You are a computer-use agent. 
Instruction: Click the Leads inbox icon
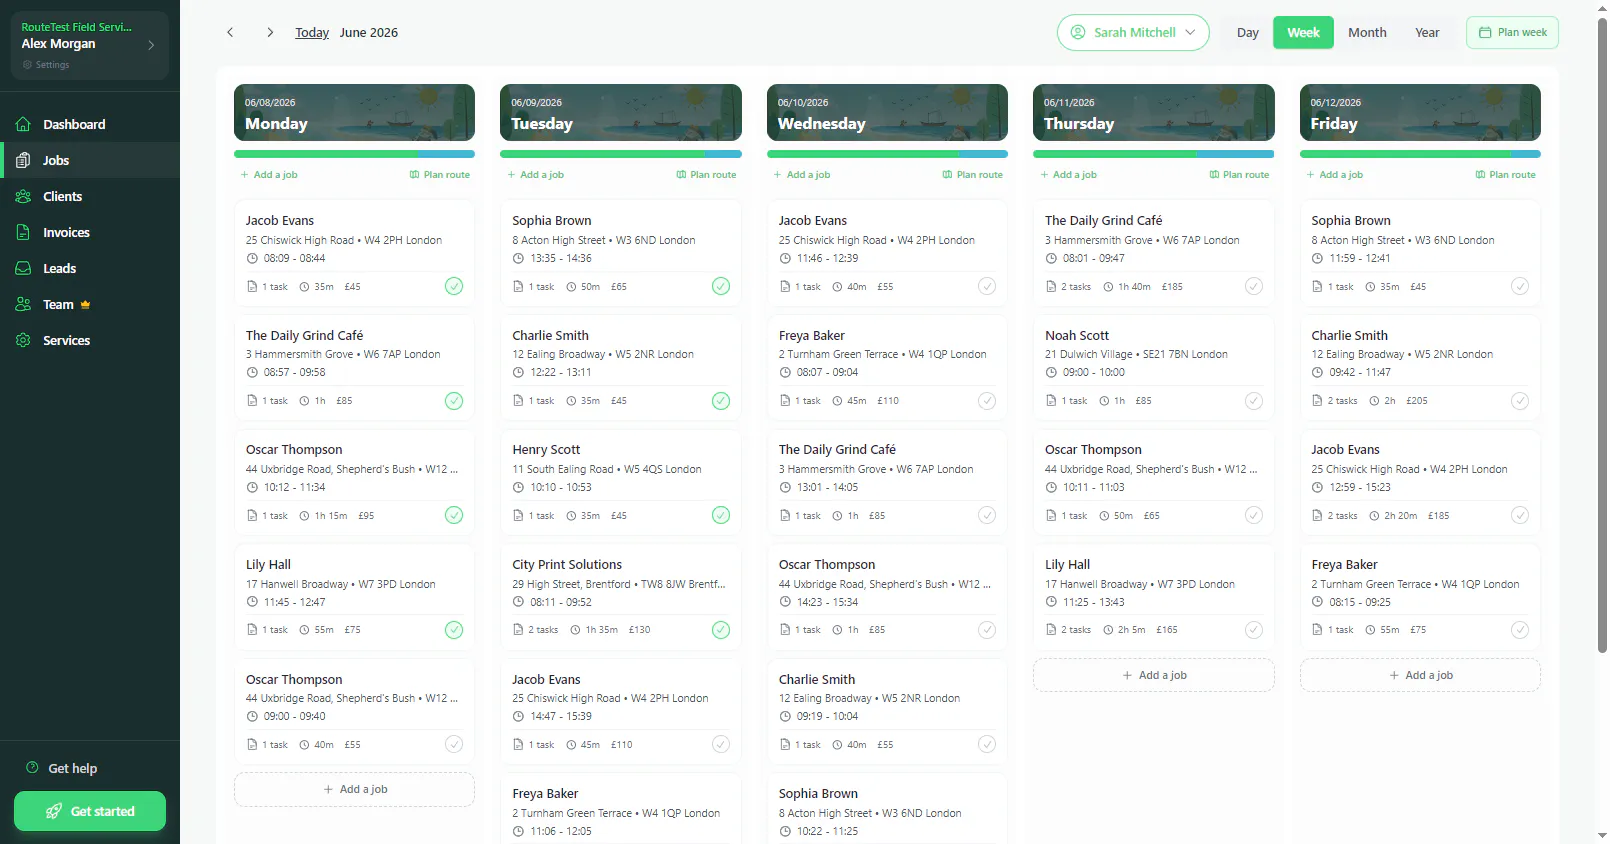pyautogui.click(x=23, y=269)
